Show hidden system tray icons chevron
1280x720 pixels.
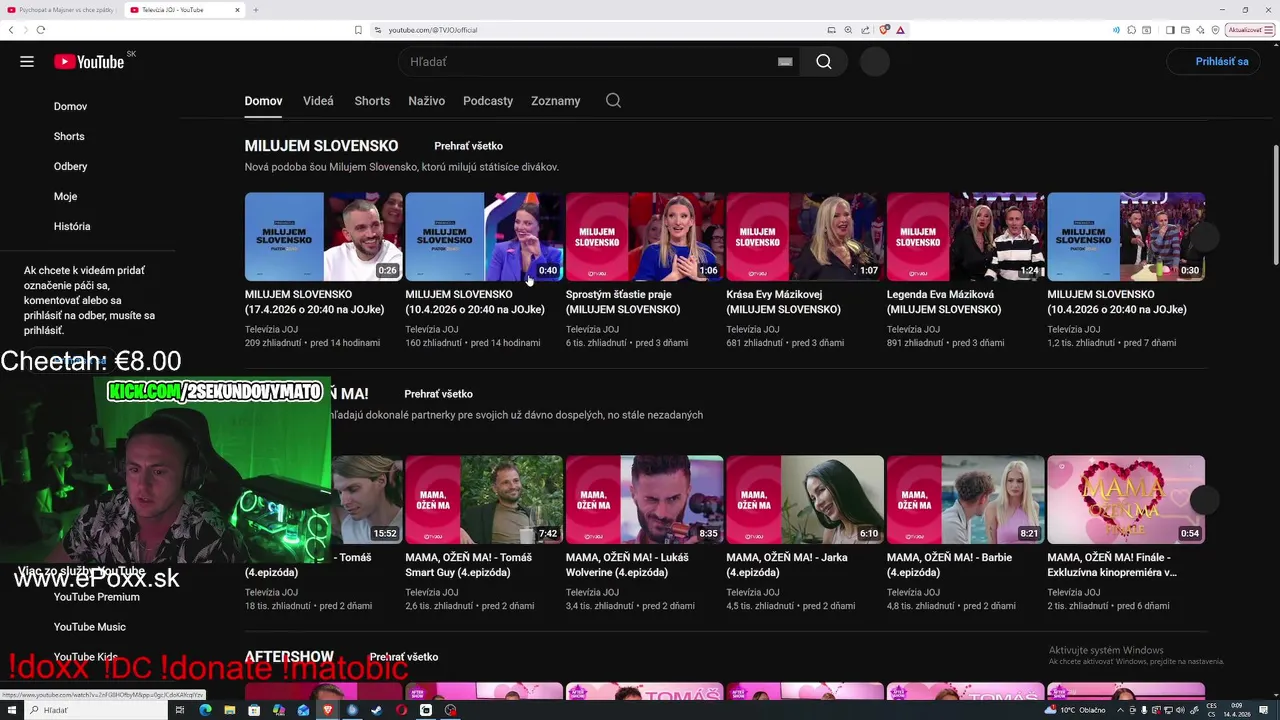coord(1118,710)
